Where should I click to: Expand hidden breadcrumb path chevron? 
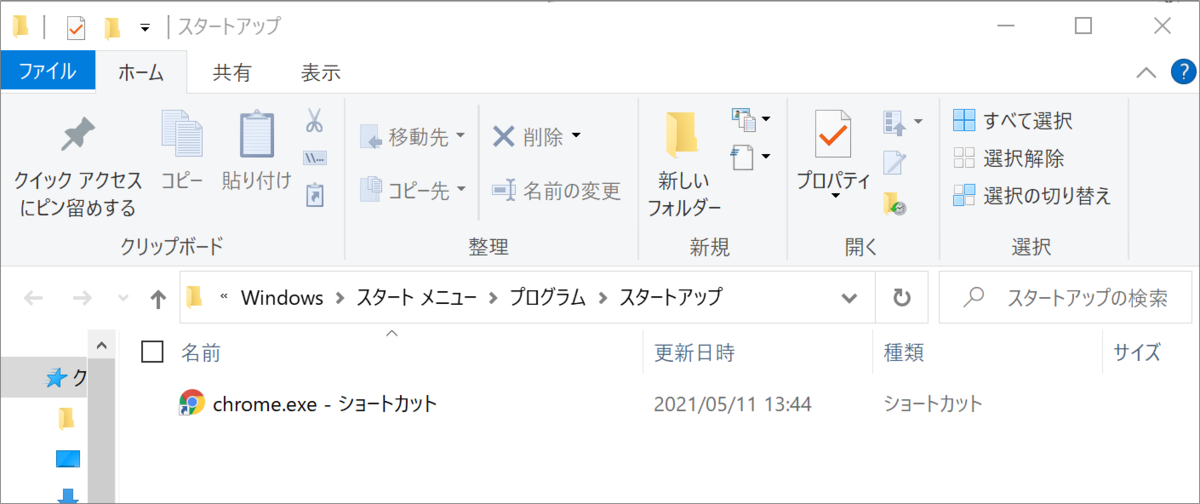pyautogui.click(x=224, y=297)
